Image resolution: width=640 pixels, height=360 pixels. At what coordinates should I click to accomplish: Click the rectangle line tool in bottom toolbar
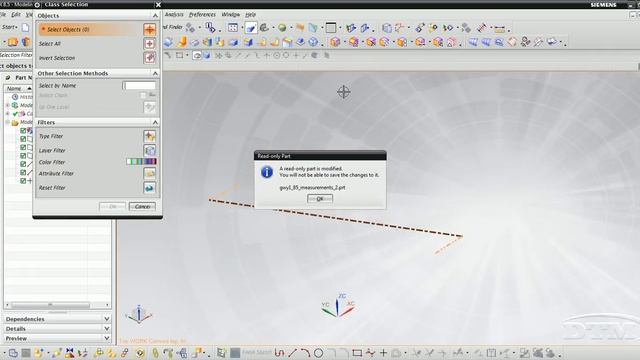(357, 353)
